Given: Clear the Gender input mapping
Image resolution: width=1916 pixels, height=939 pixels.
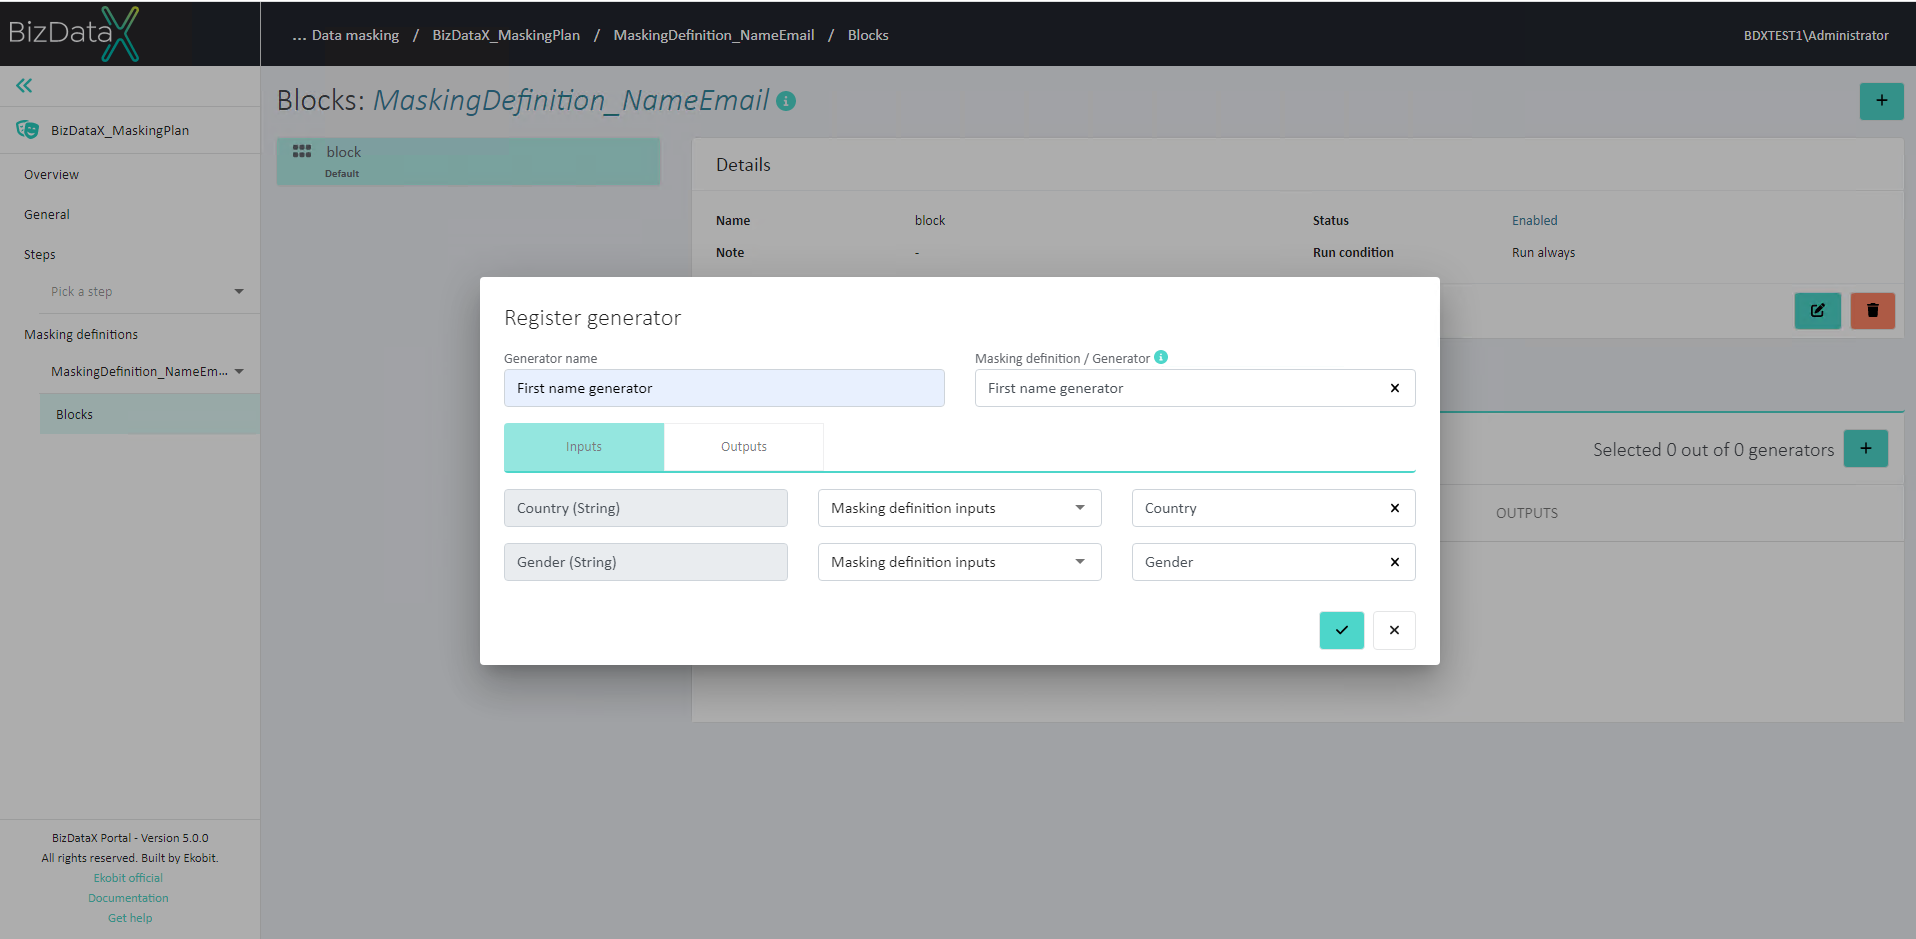Looking at the screenshot, I should pos(1394,562).
